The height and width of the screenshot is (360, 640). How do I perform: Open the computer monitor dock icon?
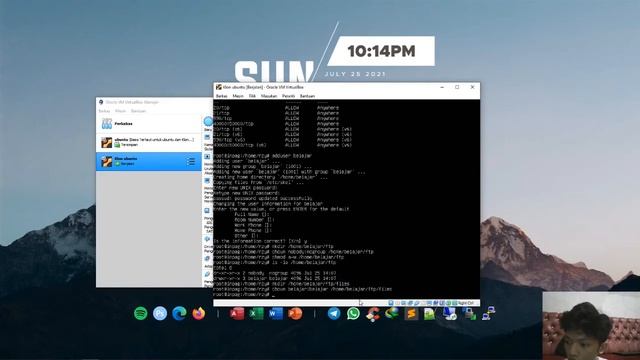(449, 313)
